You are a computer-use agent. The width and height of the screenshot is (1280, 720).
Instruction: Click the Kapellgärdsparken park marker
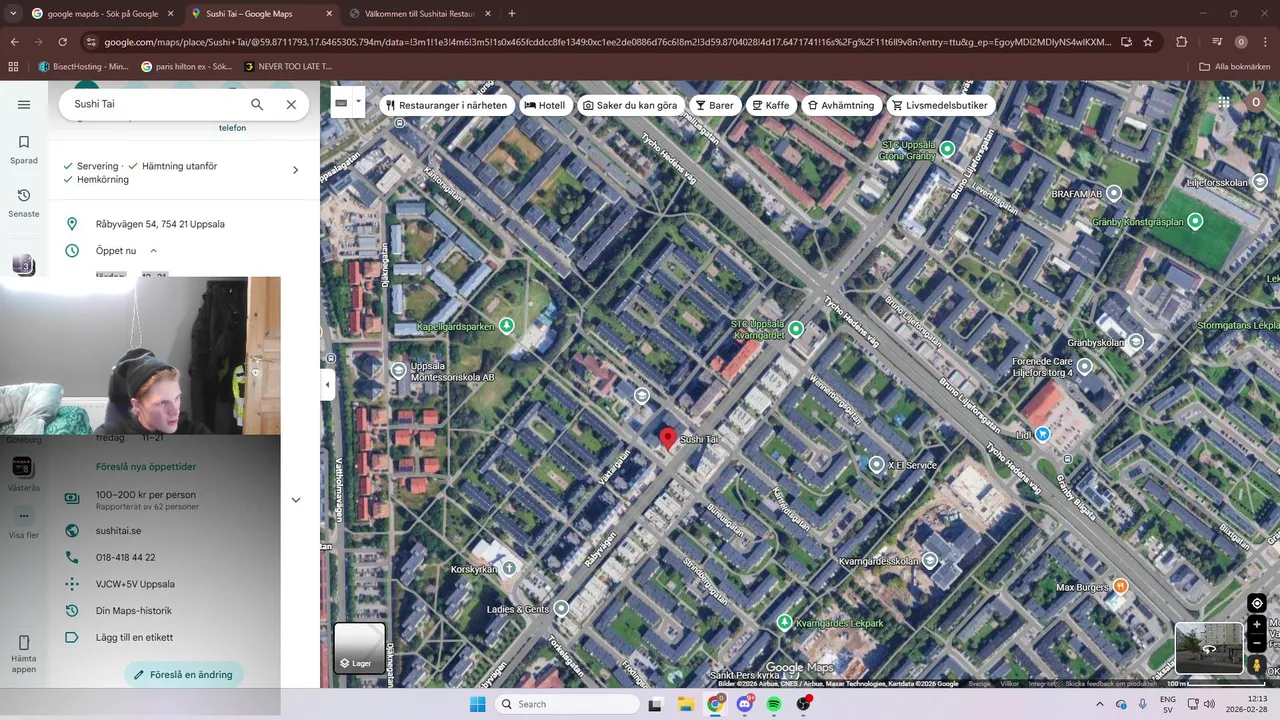click(x=506, y=326)
